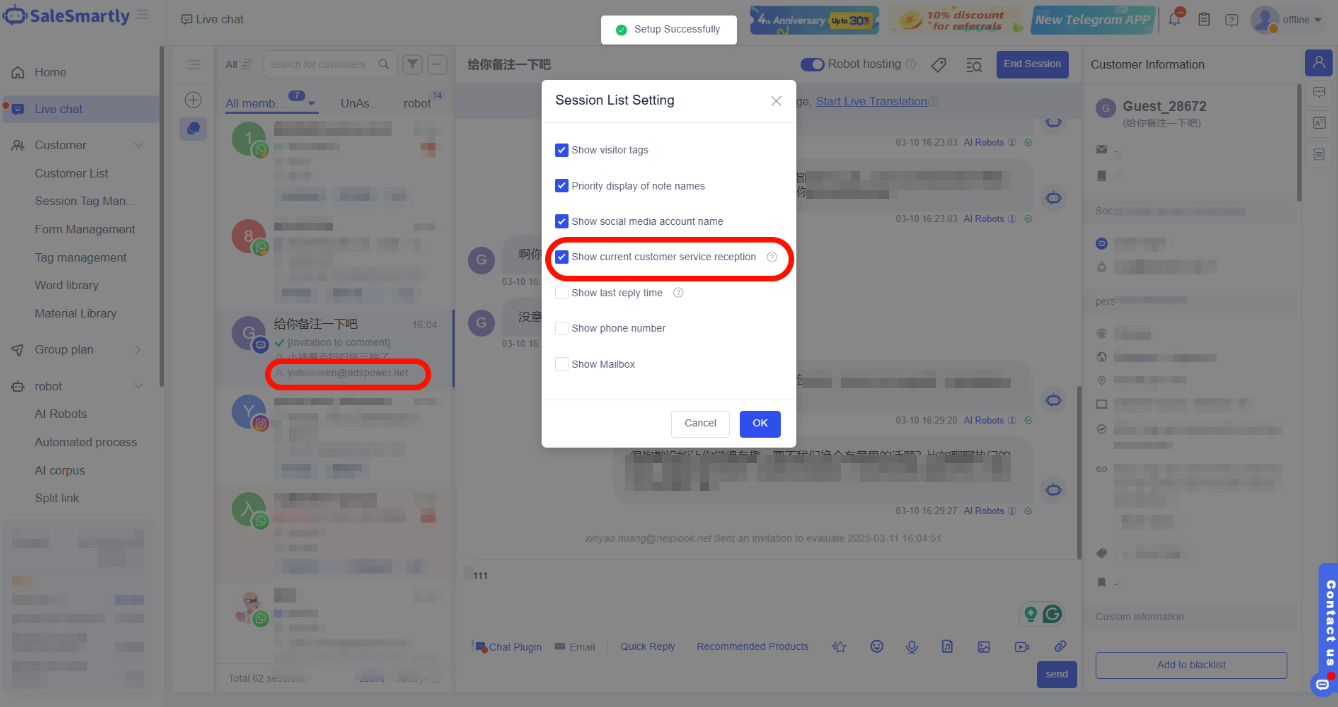The image size is (1338, 707).
Task: Open clipboard task list icon
Action: tap(1204, 19)
